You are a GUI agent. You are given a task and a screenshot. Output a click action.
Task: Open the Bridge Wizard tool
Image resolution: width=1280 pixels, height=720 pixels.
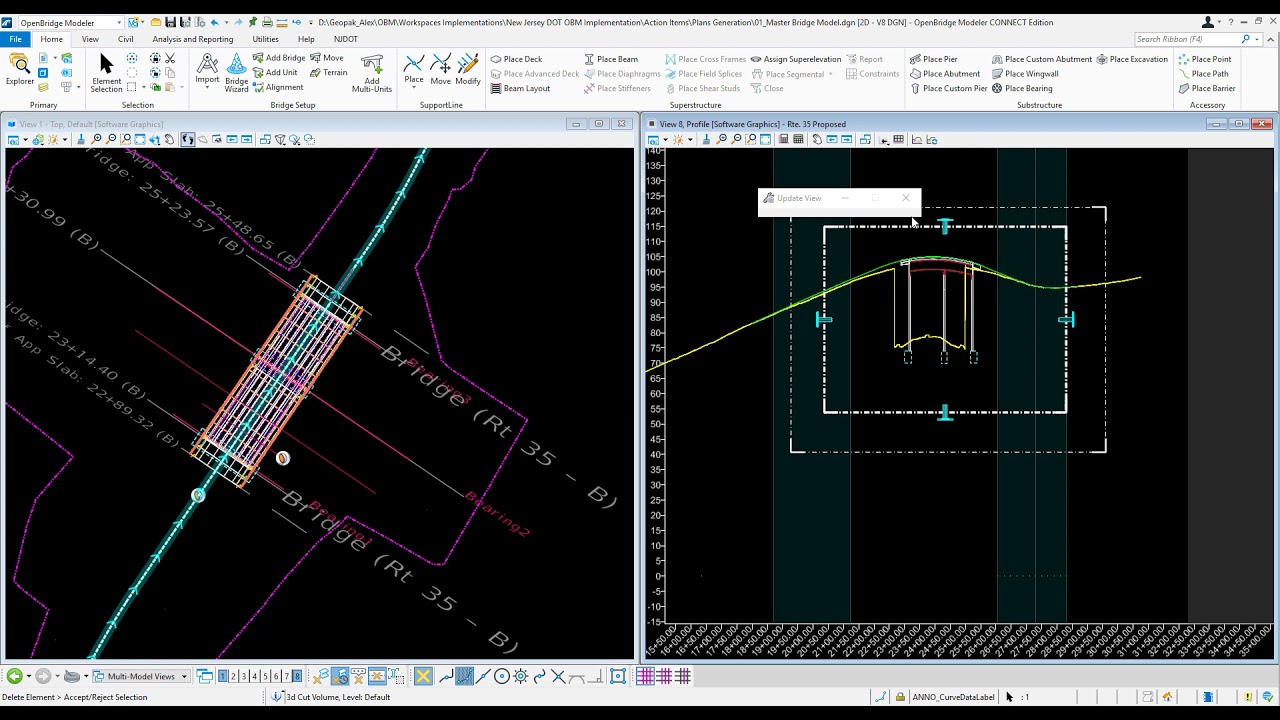click(x=236, y=72)
